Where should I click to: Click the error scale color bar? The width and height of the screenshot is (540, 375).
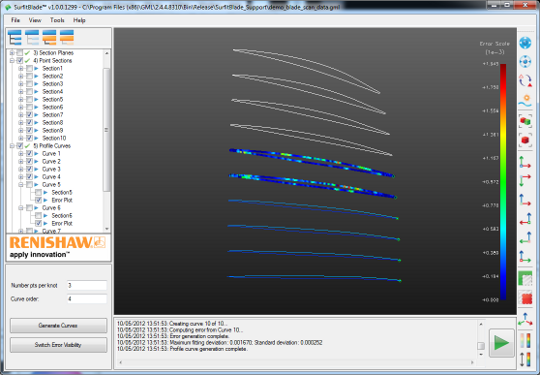point(503,182)
